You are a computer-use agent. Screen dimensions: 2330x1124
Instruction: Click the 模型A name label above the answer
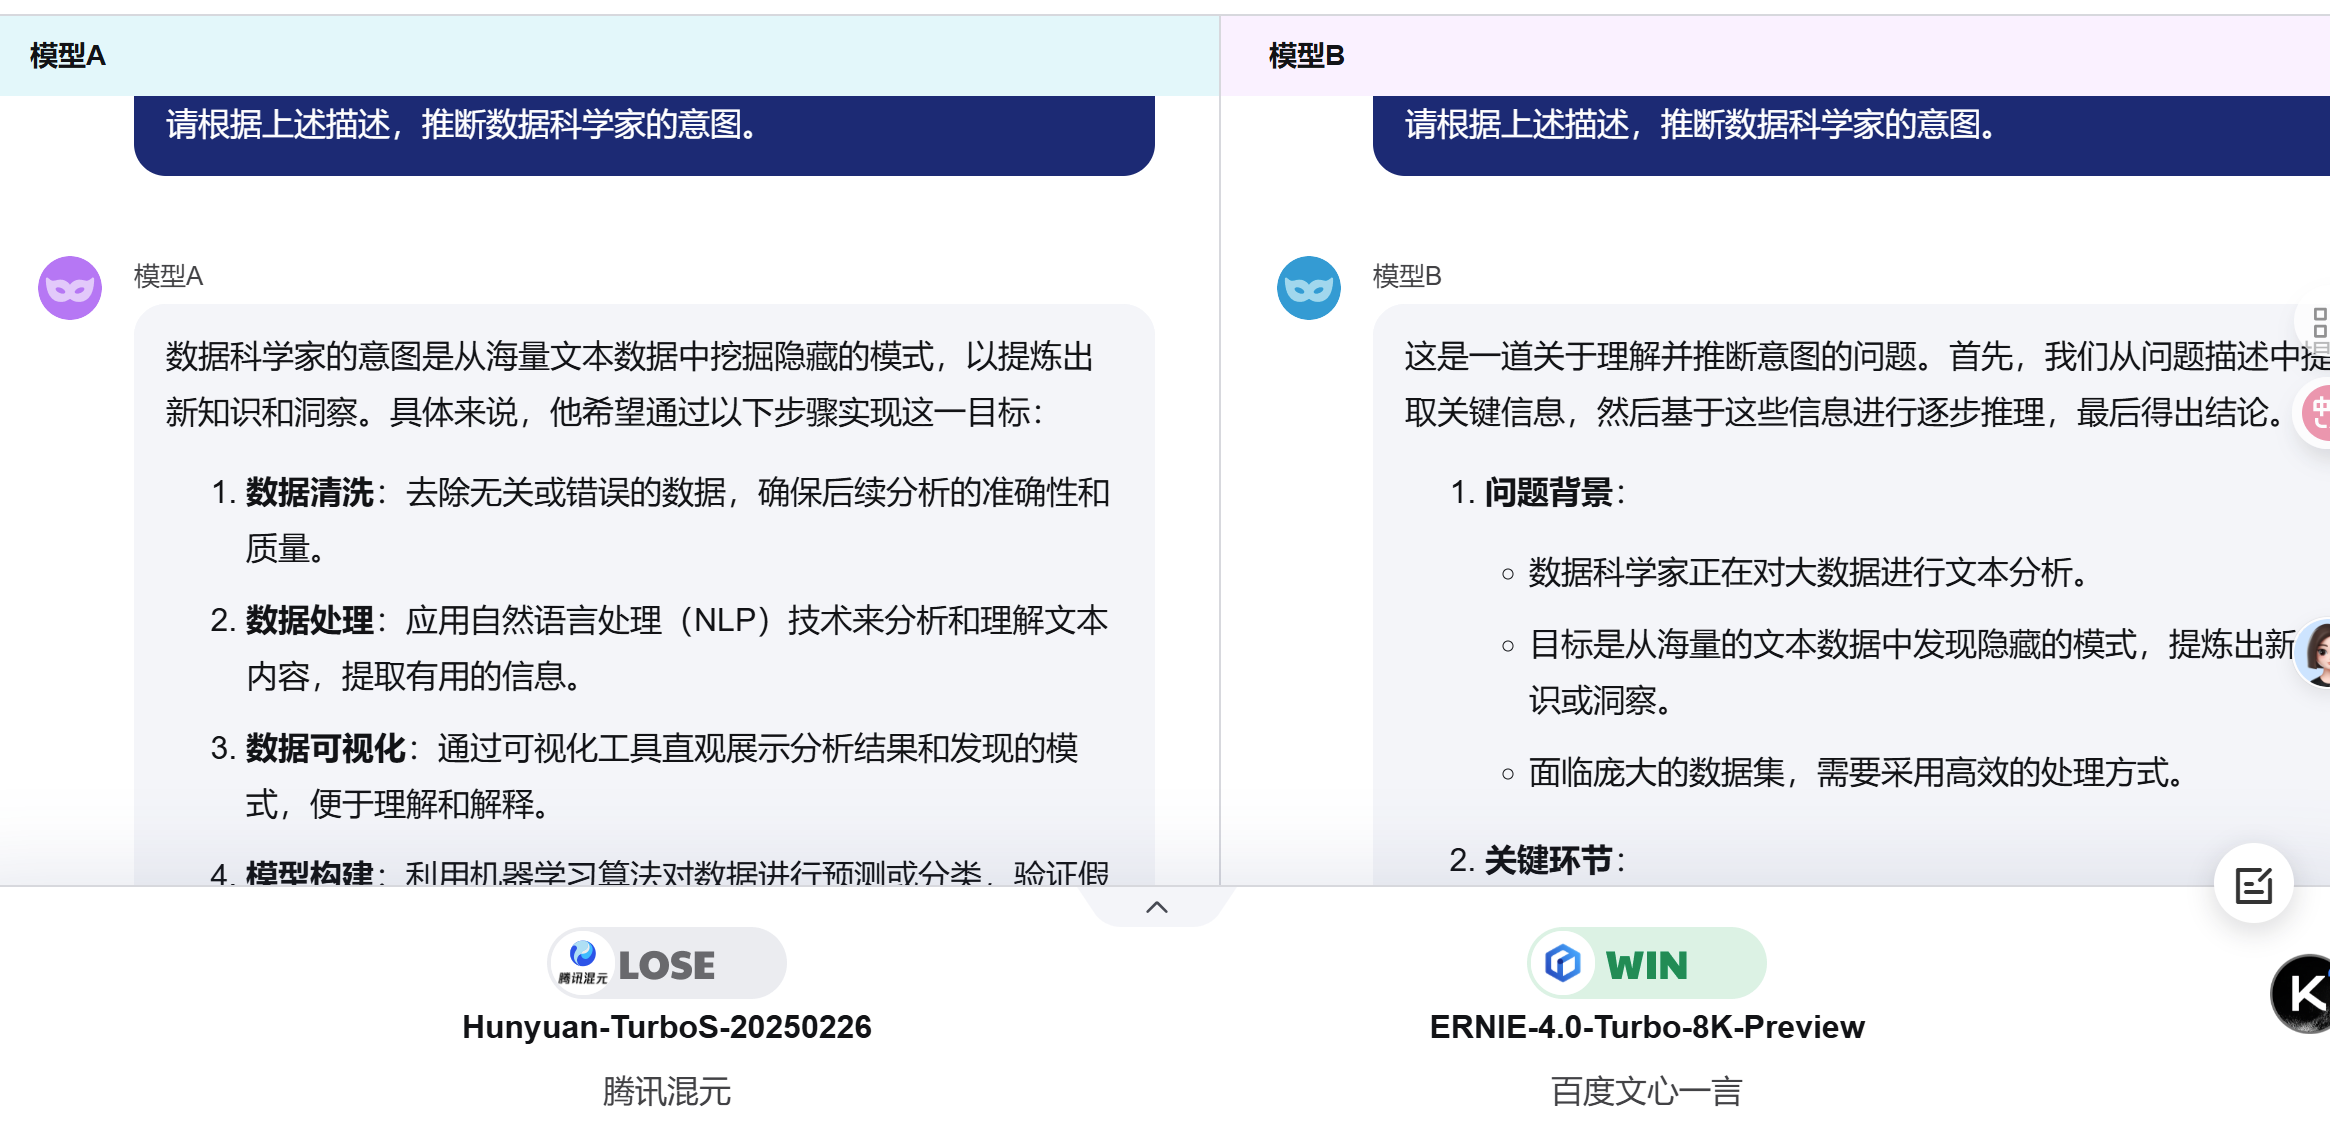(x=168, y=276)
